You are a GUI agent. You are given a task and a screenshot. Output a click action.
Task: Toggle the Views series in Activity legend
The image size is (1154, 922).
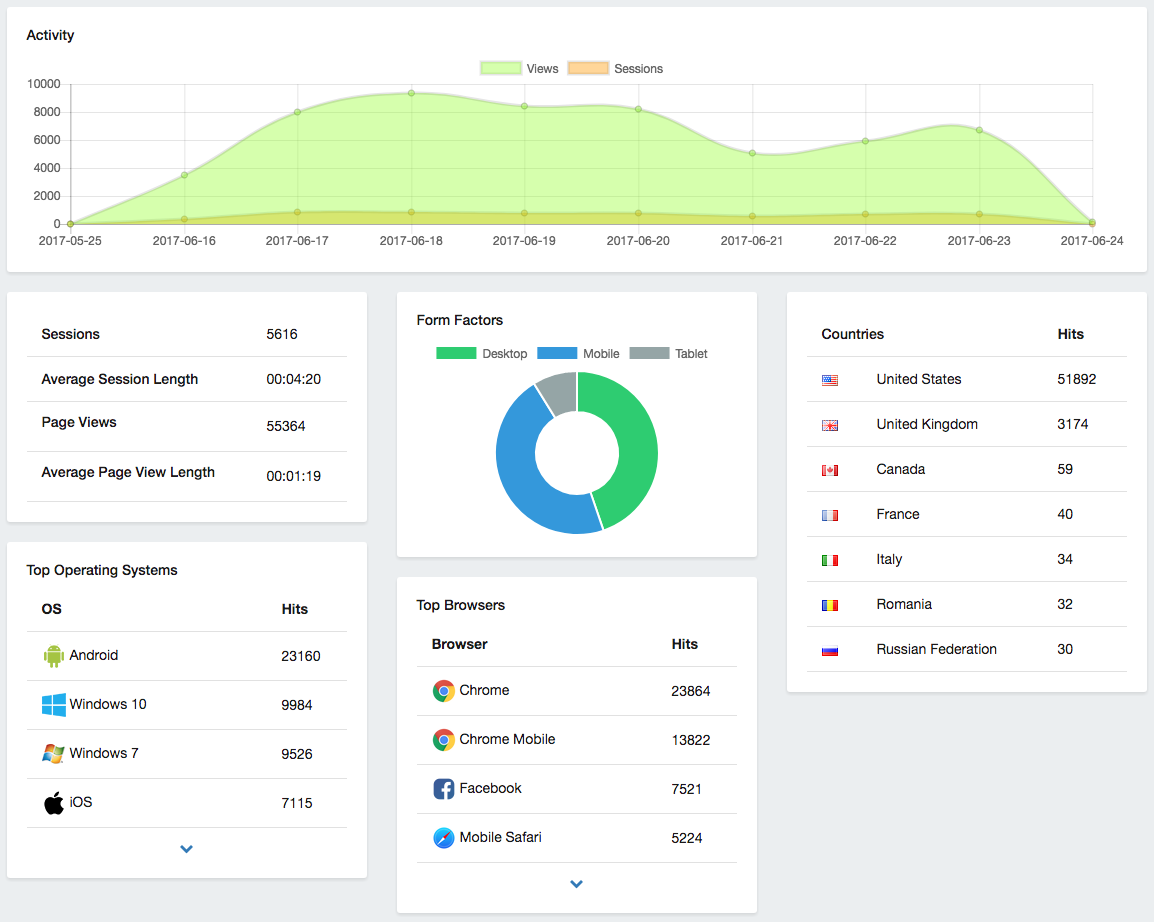pyautogui.click(x=520, y=68)
